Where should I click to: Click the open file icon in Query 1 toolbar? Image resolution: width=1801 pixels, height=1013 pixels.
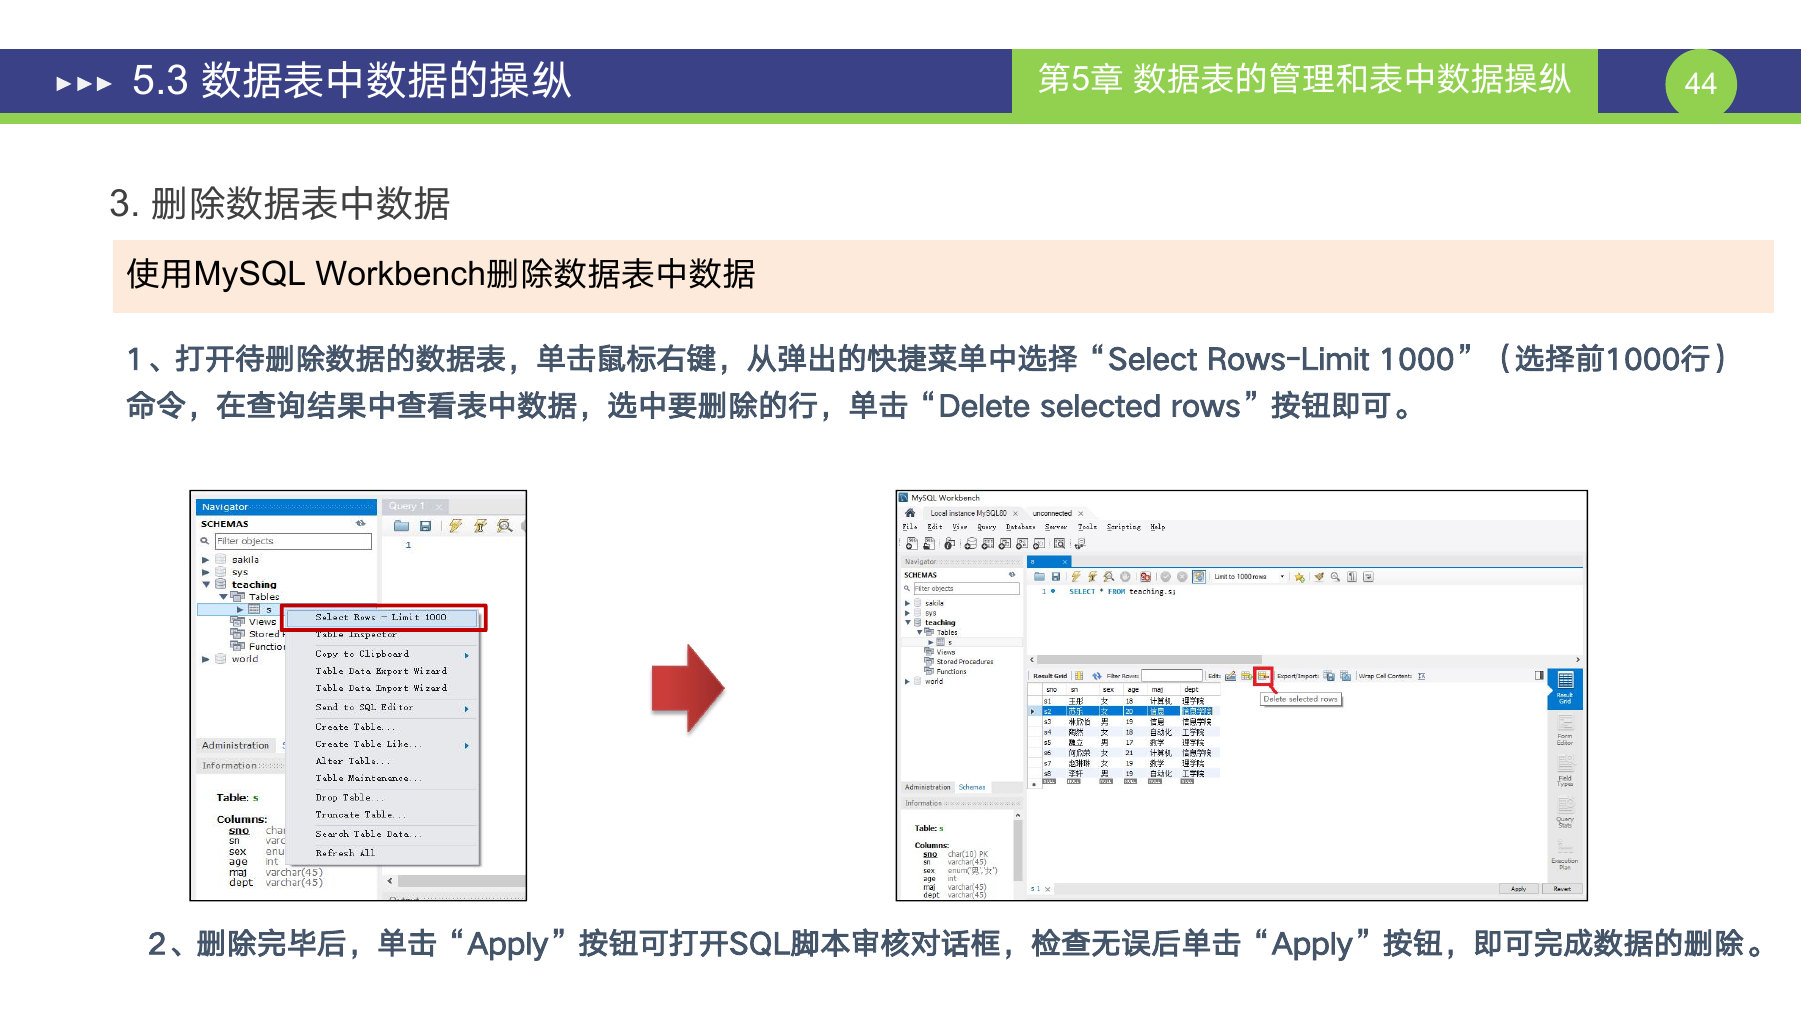tap(402, 526)
